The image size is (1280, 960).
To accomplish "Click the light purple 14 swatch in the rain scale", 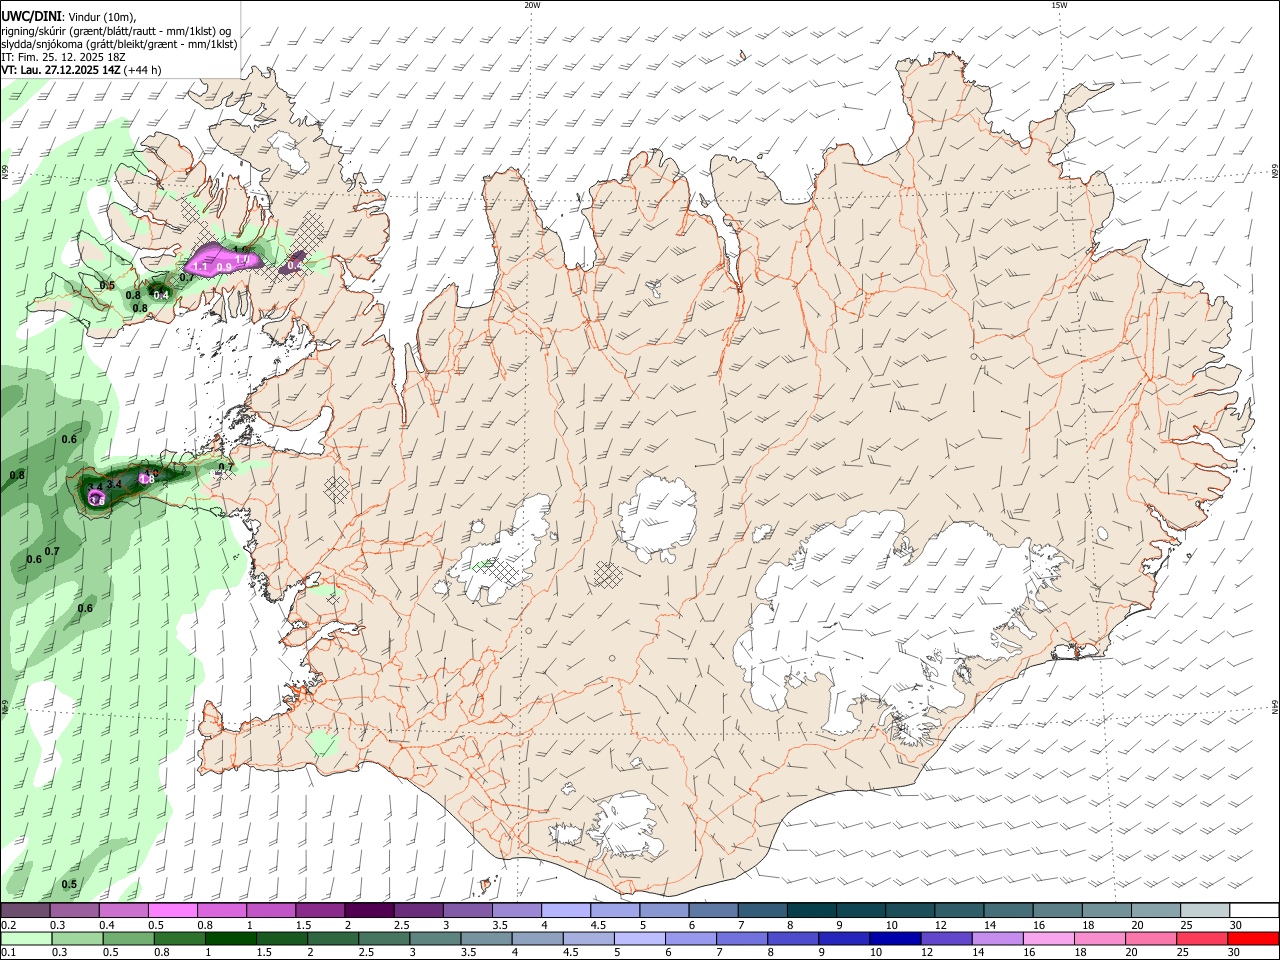I will [996, 938].
